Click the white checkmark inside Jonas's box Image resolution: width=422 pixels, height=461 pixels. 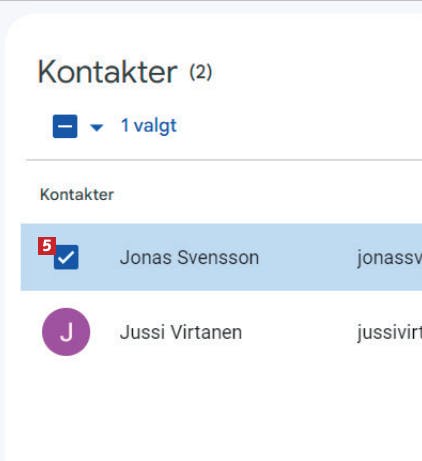point(66,257)
